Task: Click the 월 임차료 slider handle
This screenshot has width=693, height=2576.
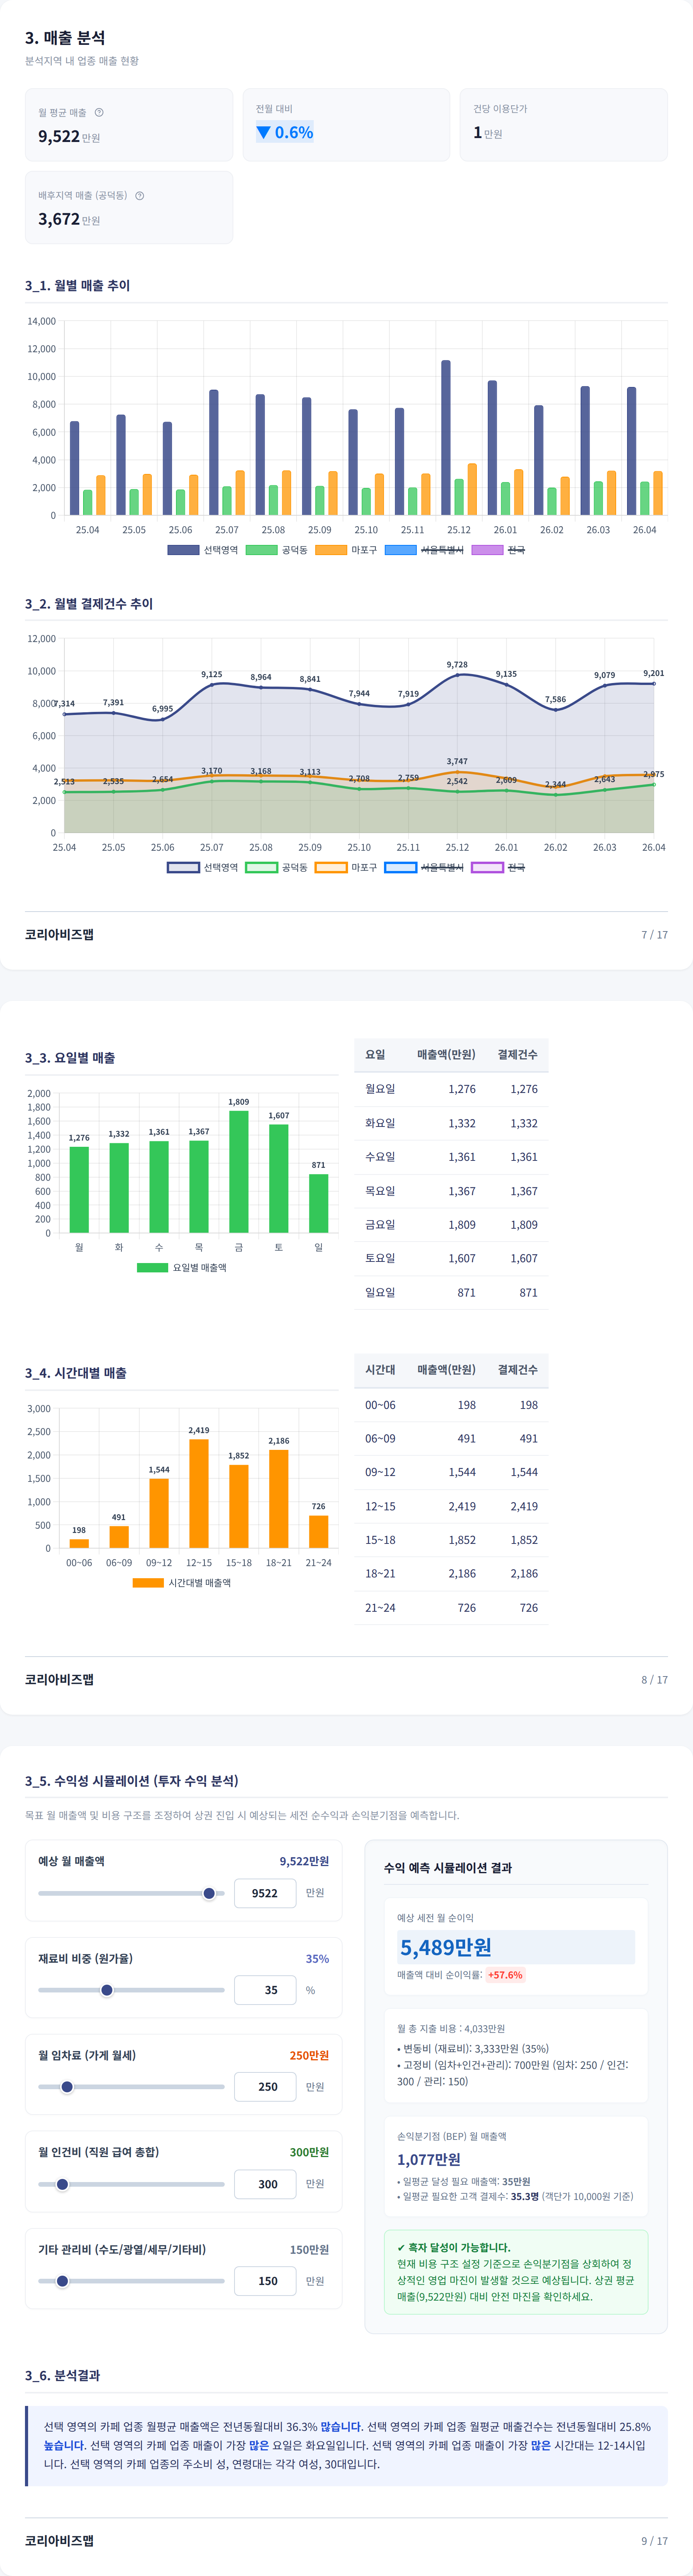Action: (67, 2087)
